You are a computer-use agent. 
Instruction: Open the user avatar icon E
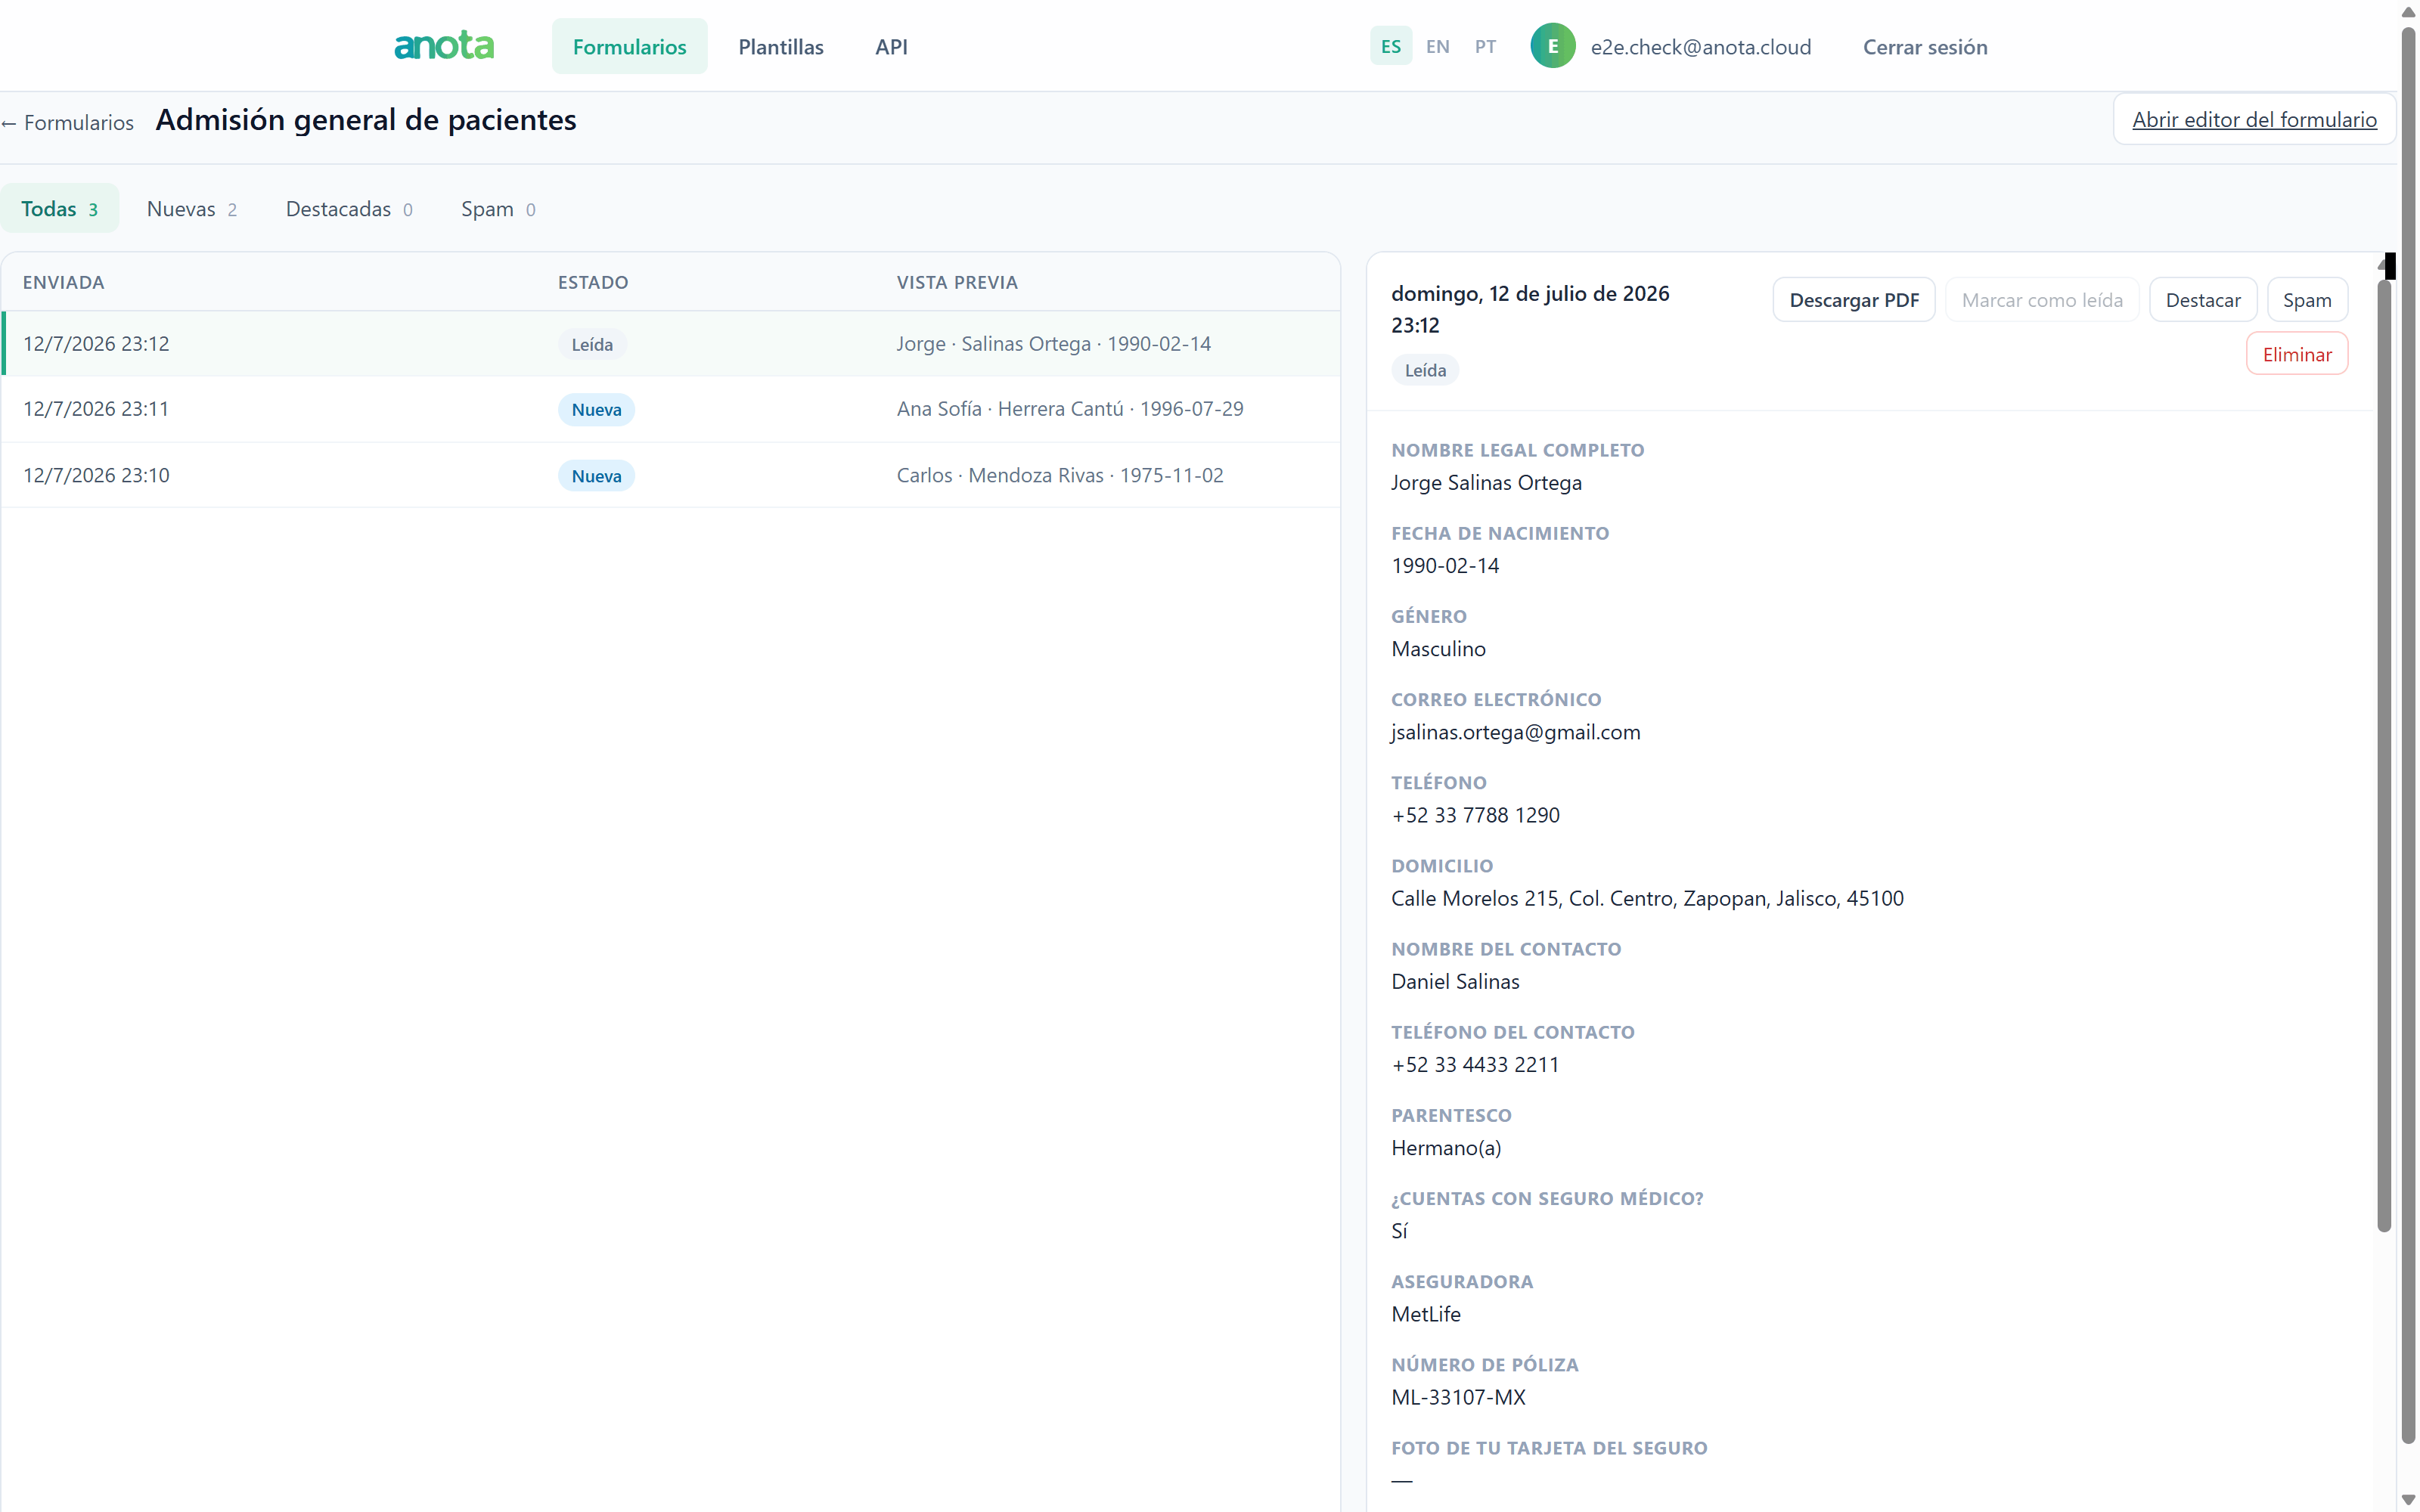1552,46
